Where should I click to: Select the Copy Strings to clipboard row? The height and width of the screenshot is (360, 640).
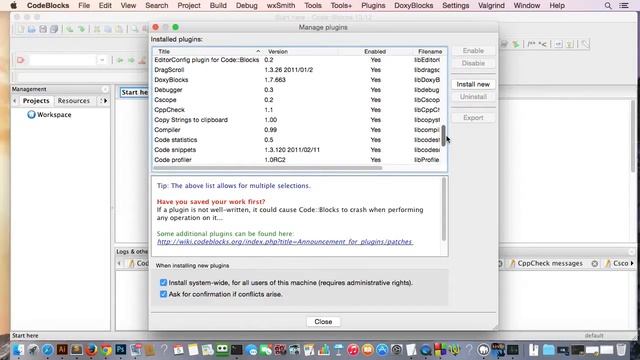[298, 120]
